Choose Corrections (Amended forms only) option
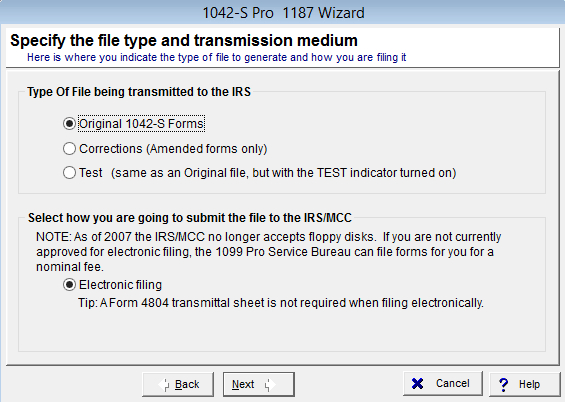 [69, 148]
